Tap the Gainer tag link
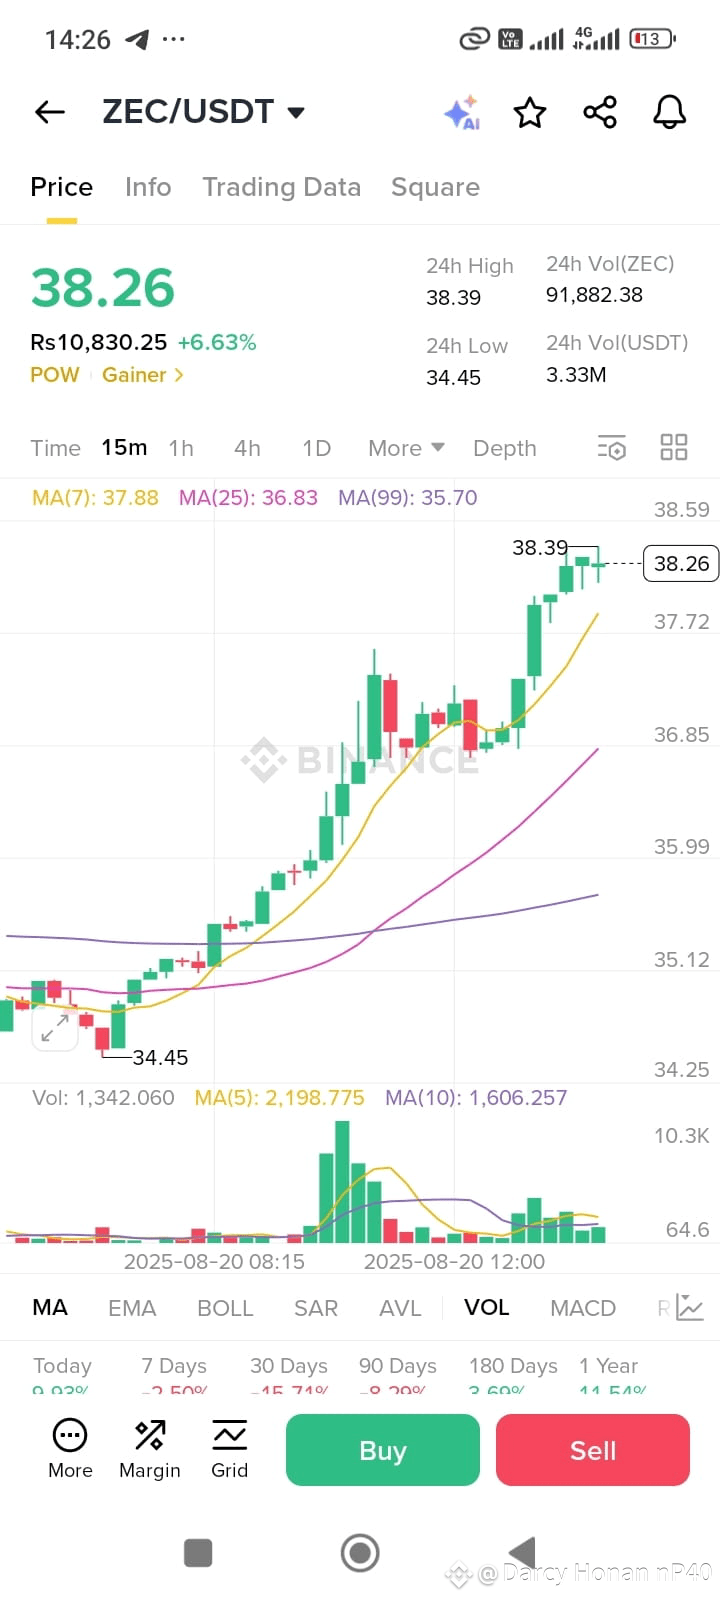The image size is (720, 1600). 134,375
